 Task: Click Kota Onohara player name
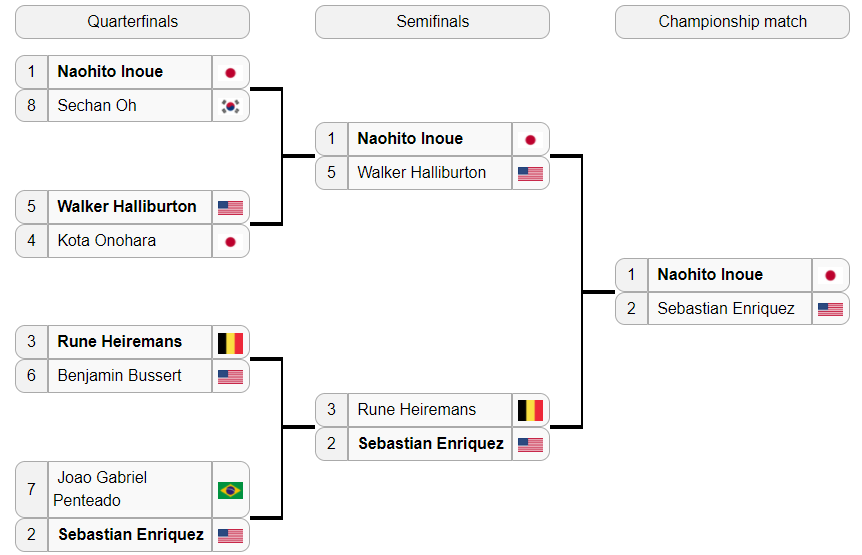tap(107, 241)
